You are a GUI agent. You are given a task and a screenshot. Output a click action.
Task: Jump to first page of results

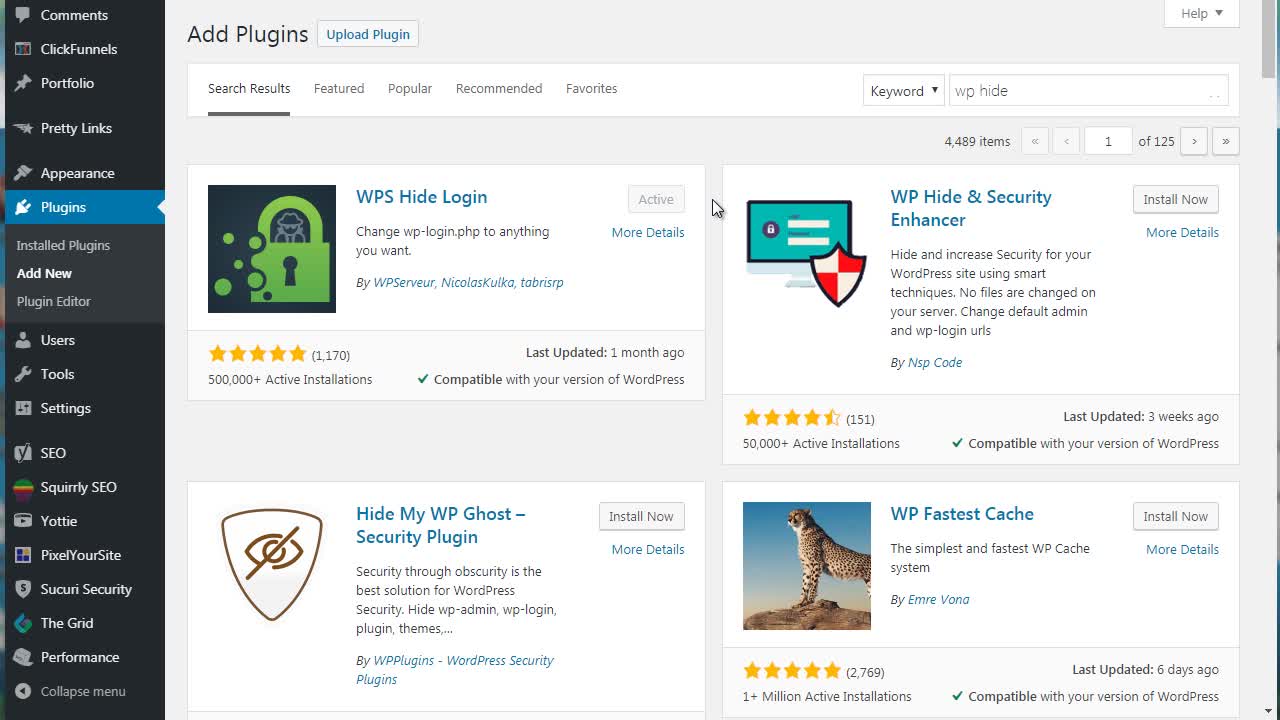tap(1034, 141)
